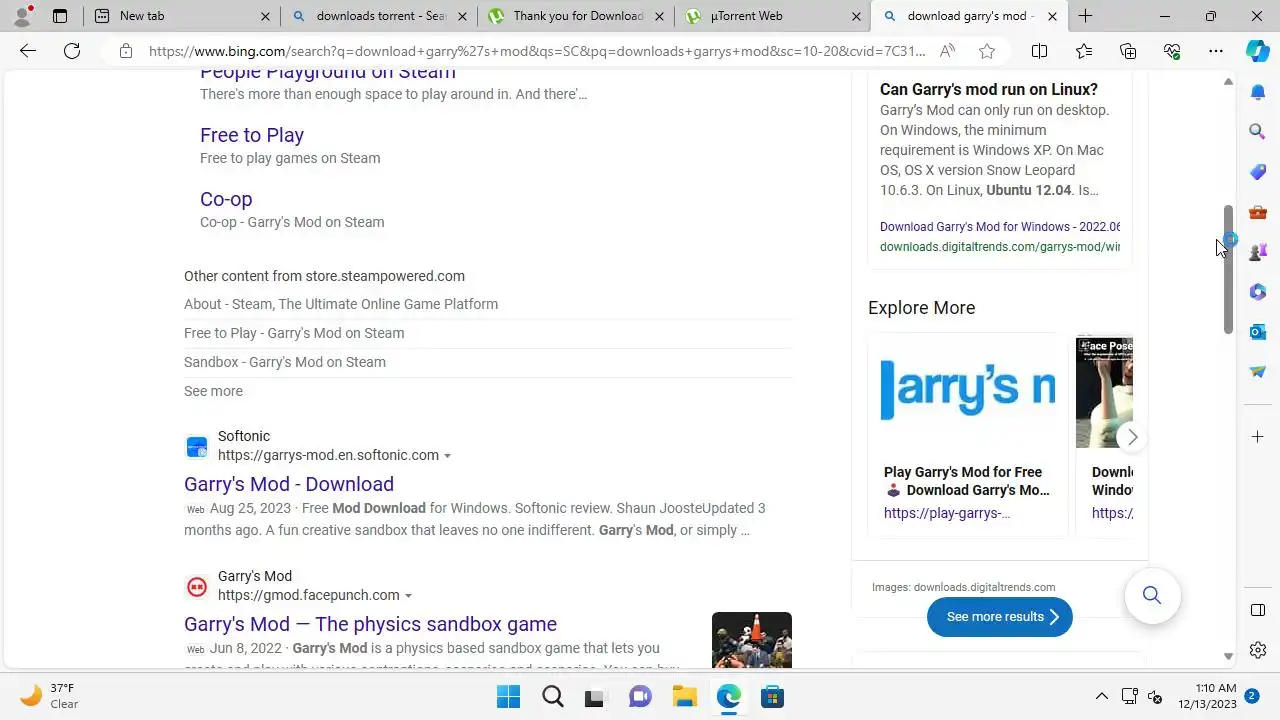1280x720 pixels.
Task: Expand the gmod.facepunch.com URL dropdown arrow
Action: pyautogui.click(x=408, y=596)
